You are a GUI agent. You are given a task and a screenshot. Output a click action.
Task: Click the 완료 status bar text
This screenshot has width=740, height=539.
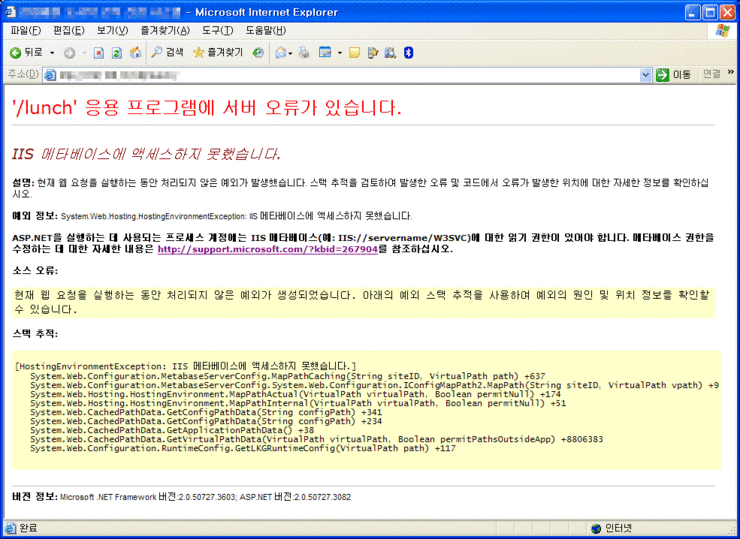tap(28, 528)
